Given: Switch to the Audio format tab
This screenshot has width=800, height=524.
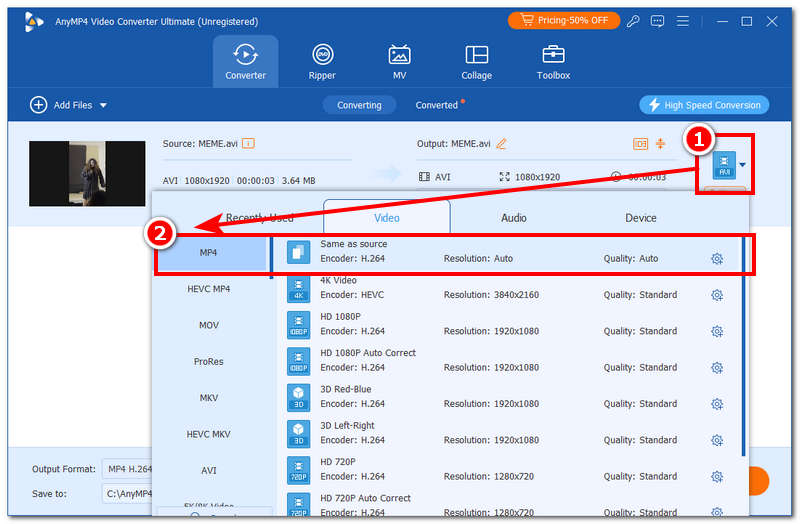Looking at the screenshot, I should [x=514, y=217].
